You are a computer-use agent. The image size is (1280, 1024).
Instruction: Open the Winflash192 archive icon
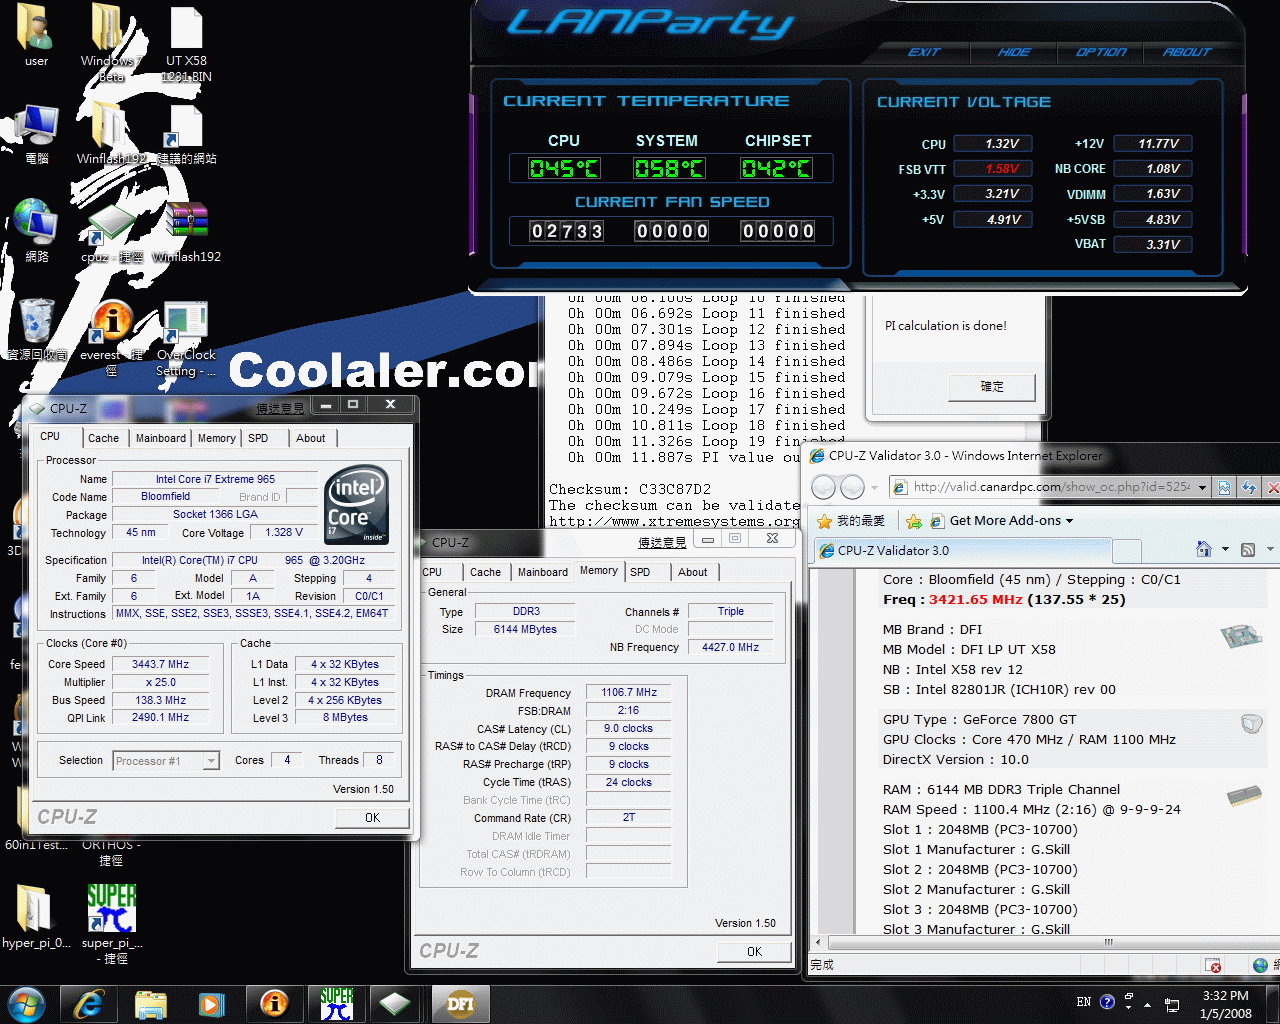click(x=187, y=232)
